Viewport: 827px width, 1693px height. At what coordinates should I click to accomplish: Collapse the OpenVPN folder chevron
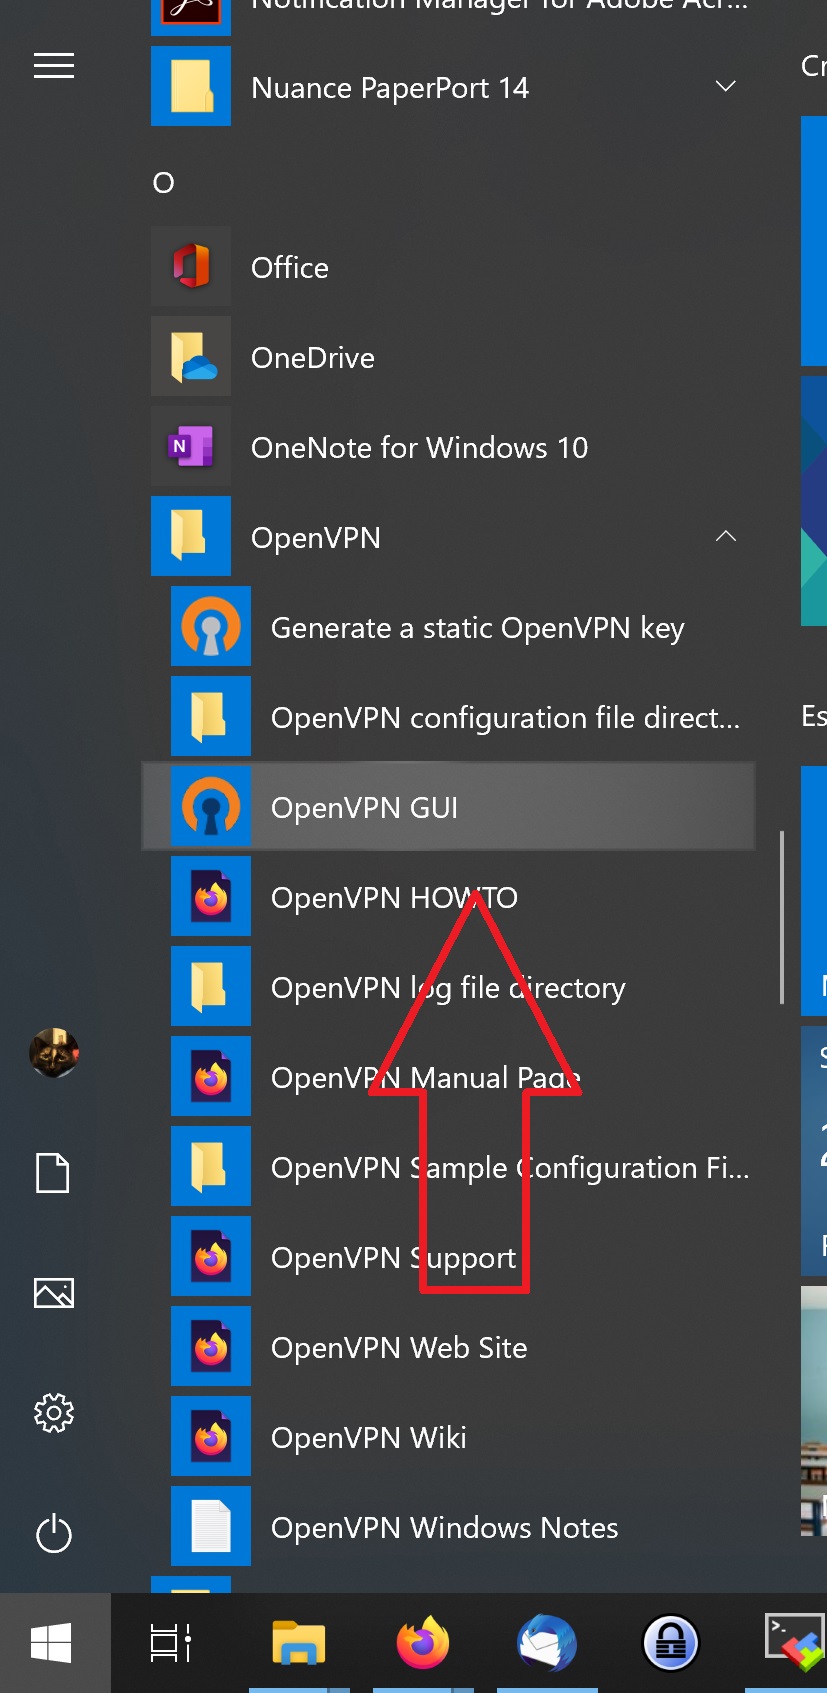tap(726, 536)
